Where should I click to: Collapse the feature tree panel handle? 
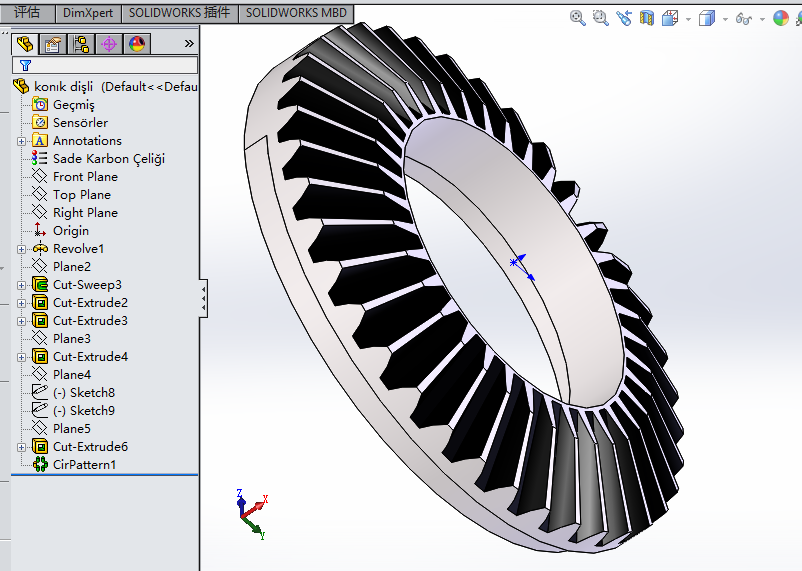204,298
